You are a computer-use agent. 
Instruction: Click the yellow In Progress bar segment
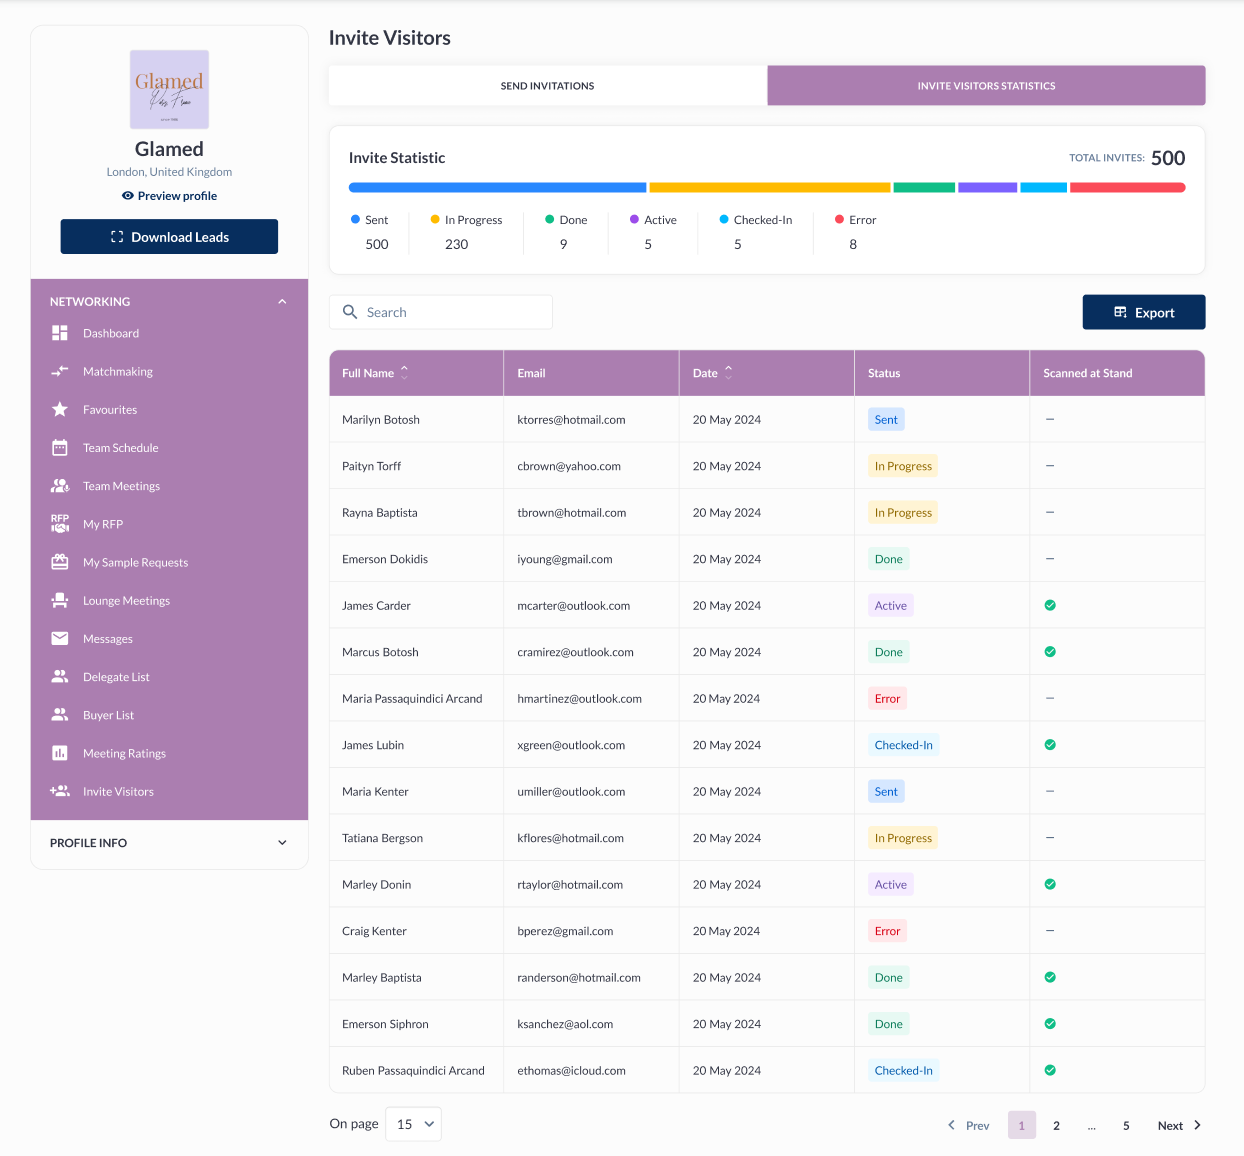pos(769,188)
